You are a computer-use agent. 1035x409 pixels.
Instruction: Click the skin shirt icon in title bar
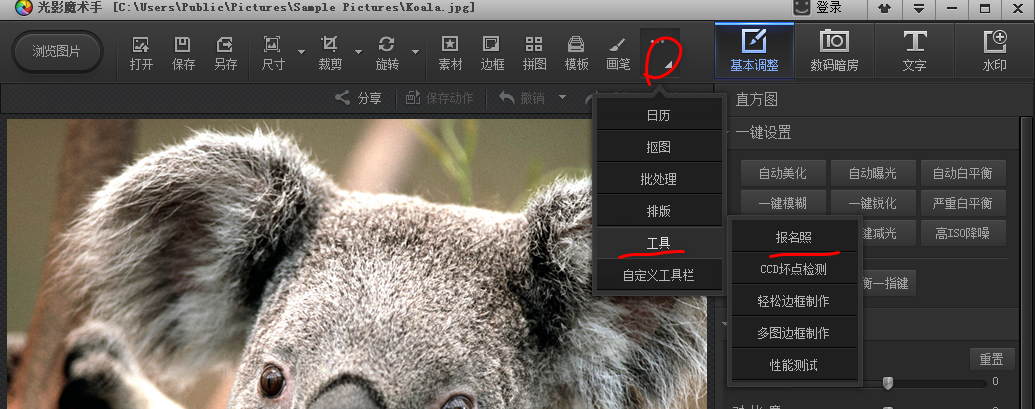884,9
